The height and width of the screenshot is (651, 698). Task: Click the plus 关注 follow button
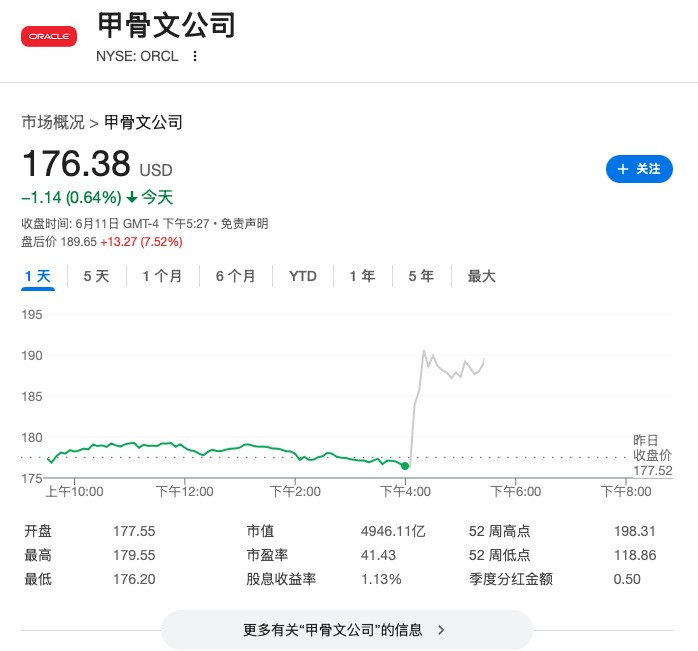click(639, 169)
